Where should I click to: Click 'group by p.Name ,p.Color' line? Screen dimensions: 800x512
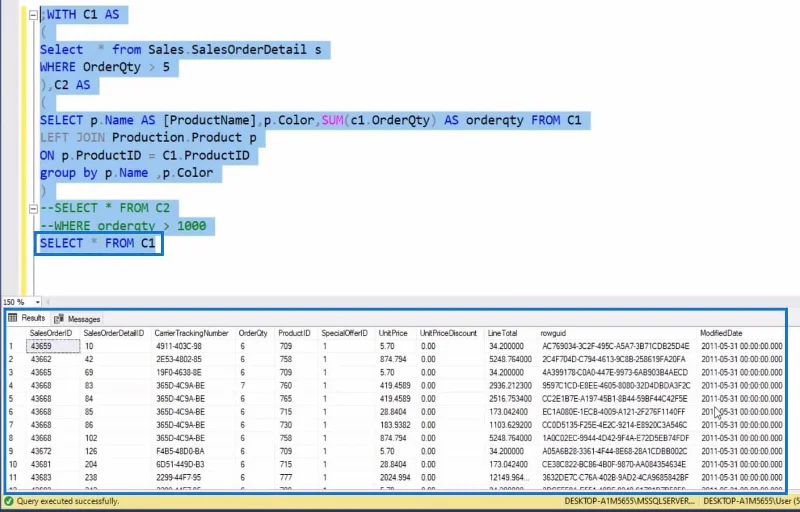click(127, 173)
